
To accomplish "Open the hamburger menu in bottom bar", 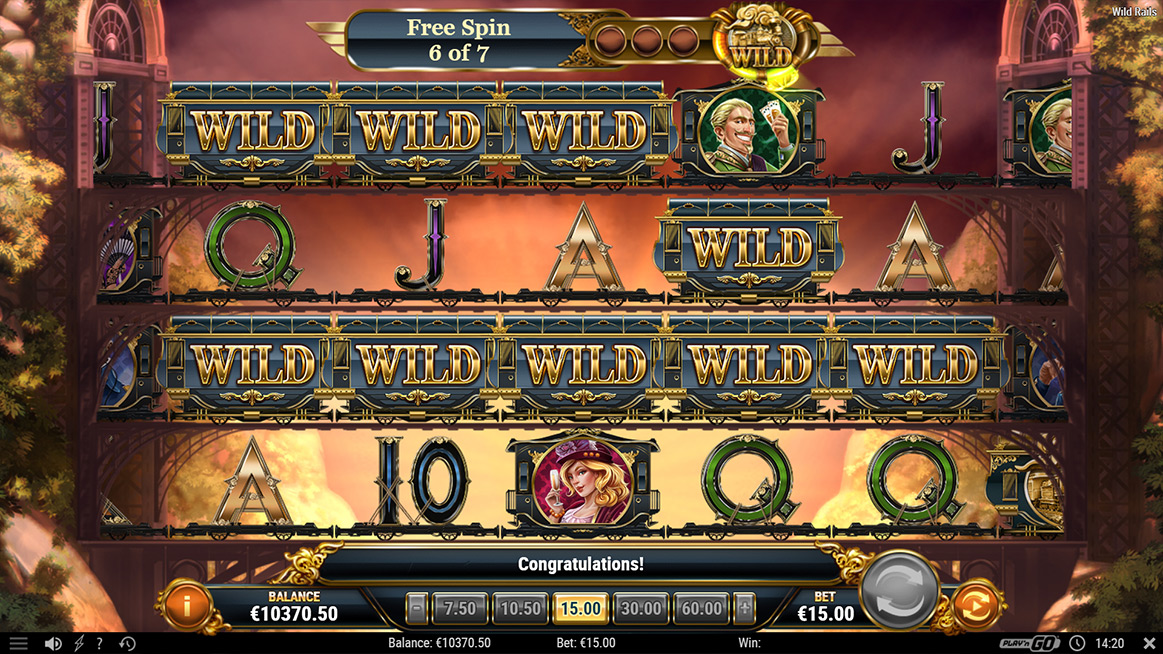I will click(x=19, y=644).
